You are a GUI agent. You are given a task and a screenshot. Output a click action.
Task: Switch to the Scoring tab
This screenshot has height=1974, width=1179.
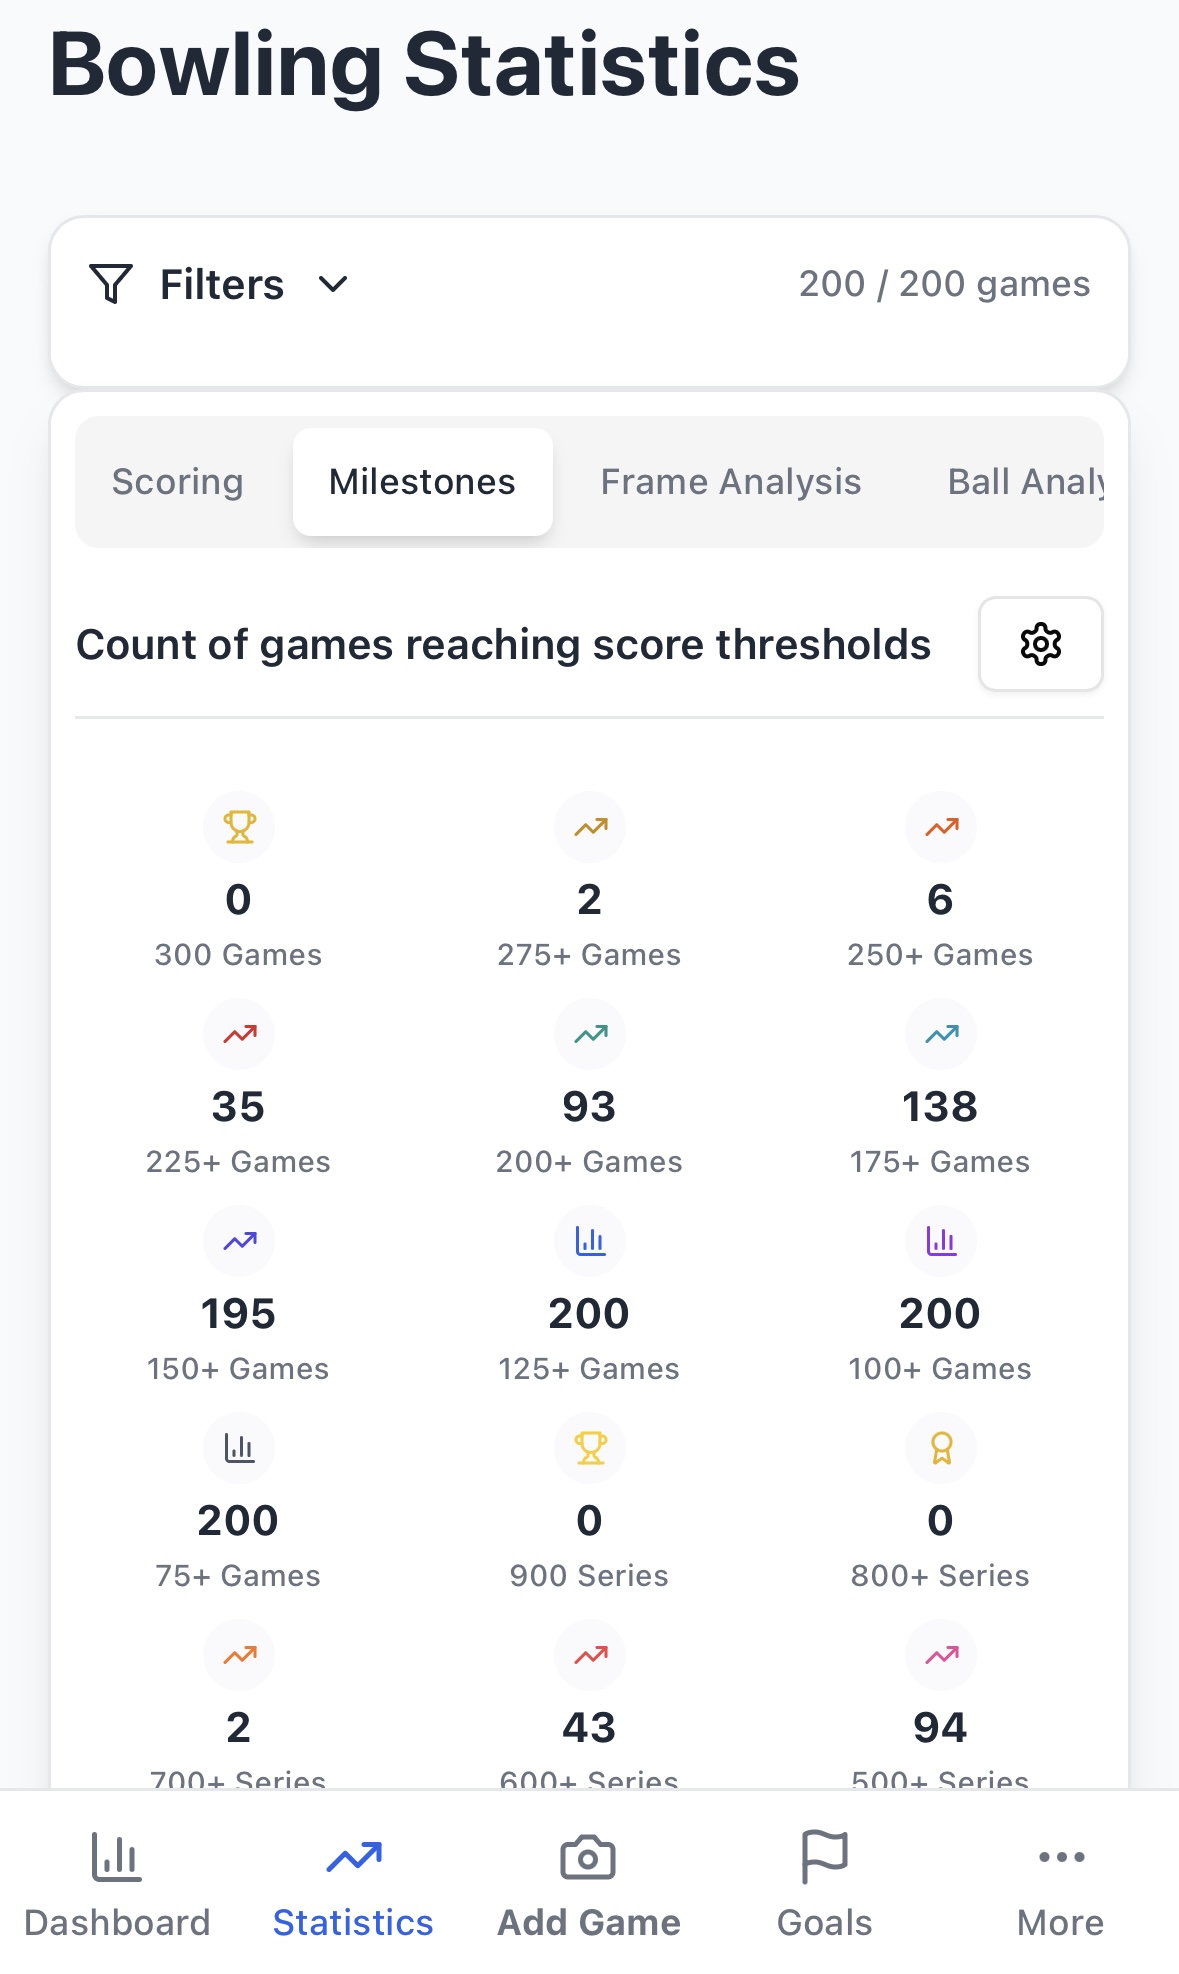tap(178, 481)
